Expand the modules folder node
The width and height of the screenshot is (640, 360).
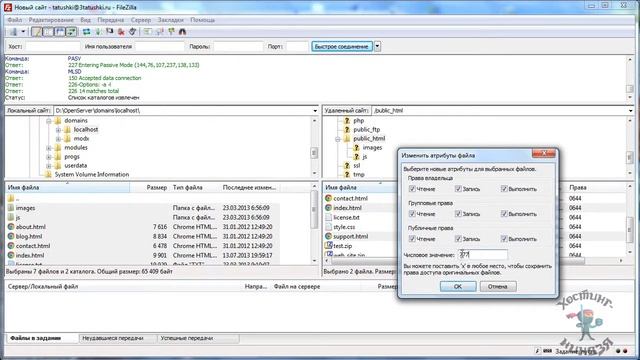49,148
